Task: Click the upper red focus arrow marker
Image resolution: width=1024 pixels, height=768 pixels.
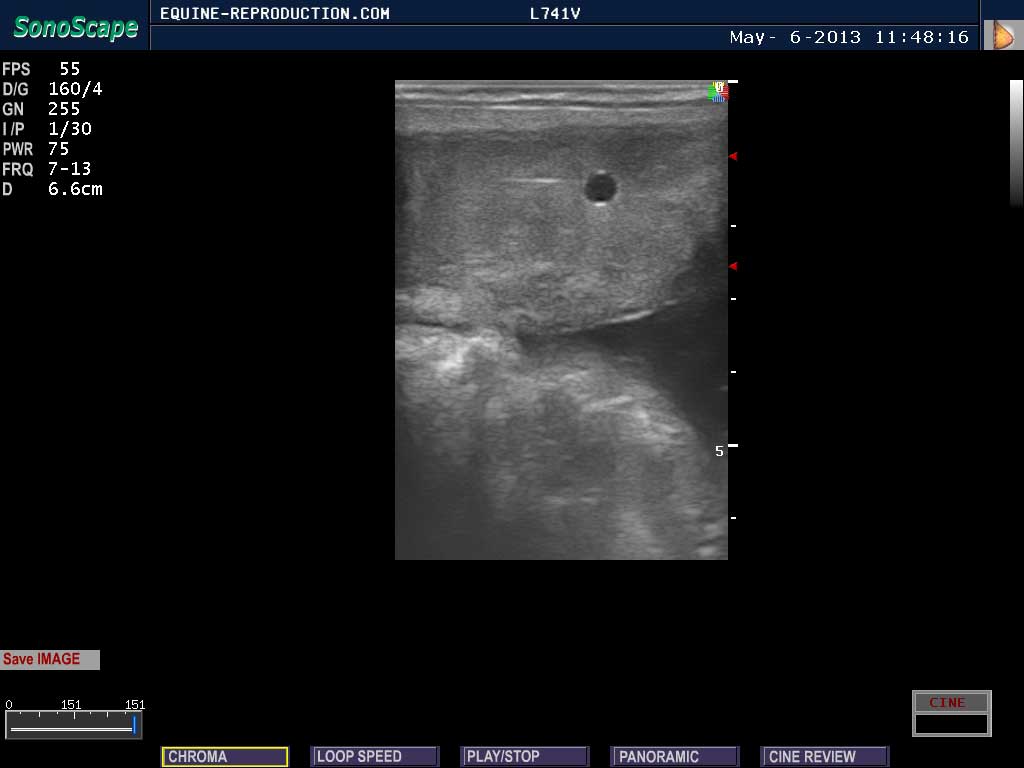Action: pos(732,155)
